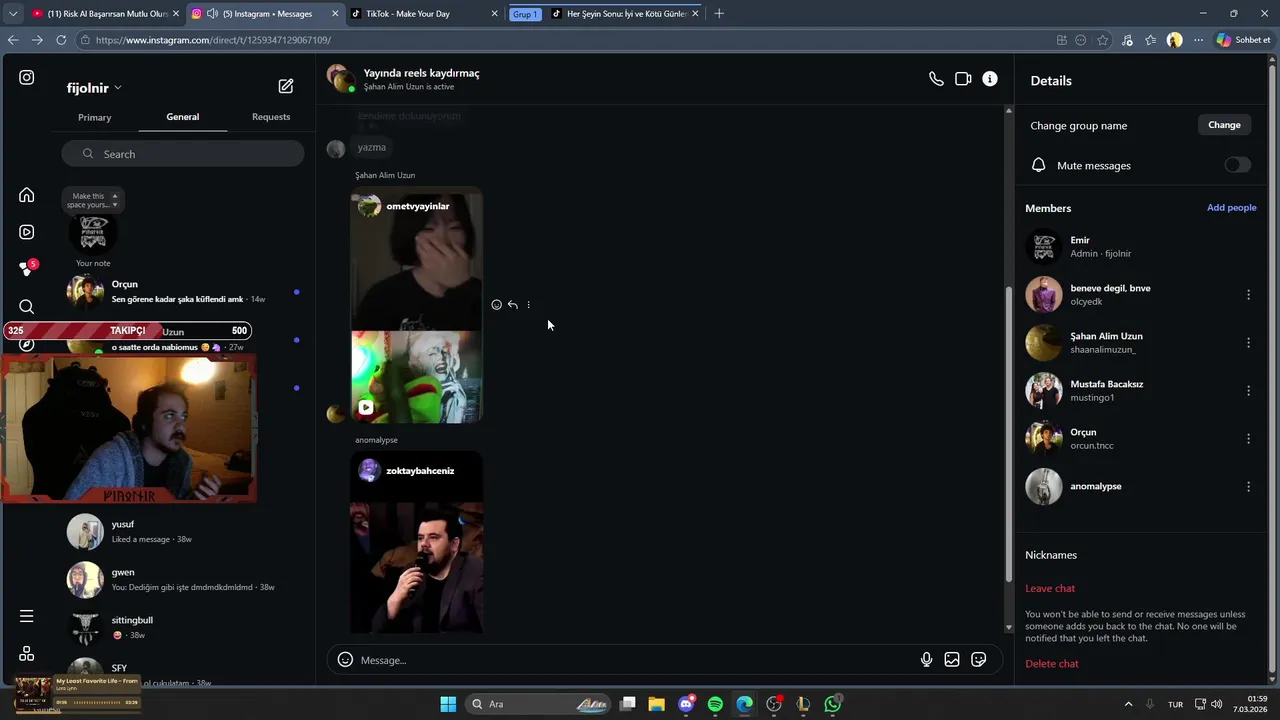Attach a photo or video to message
Image resolution: width=1280 pixels, height=720 pixels.
click(952, 660)
